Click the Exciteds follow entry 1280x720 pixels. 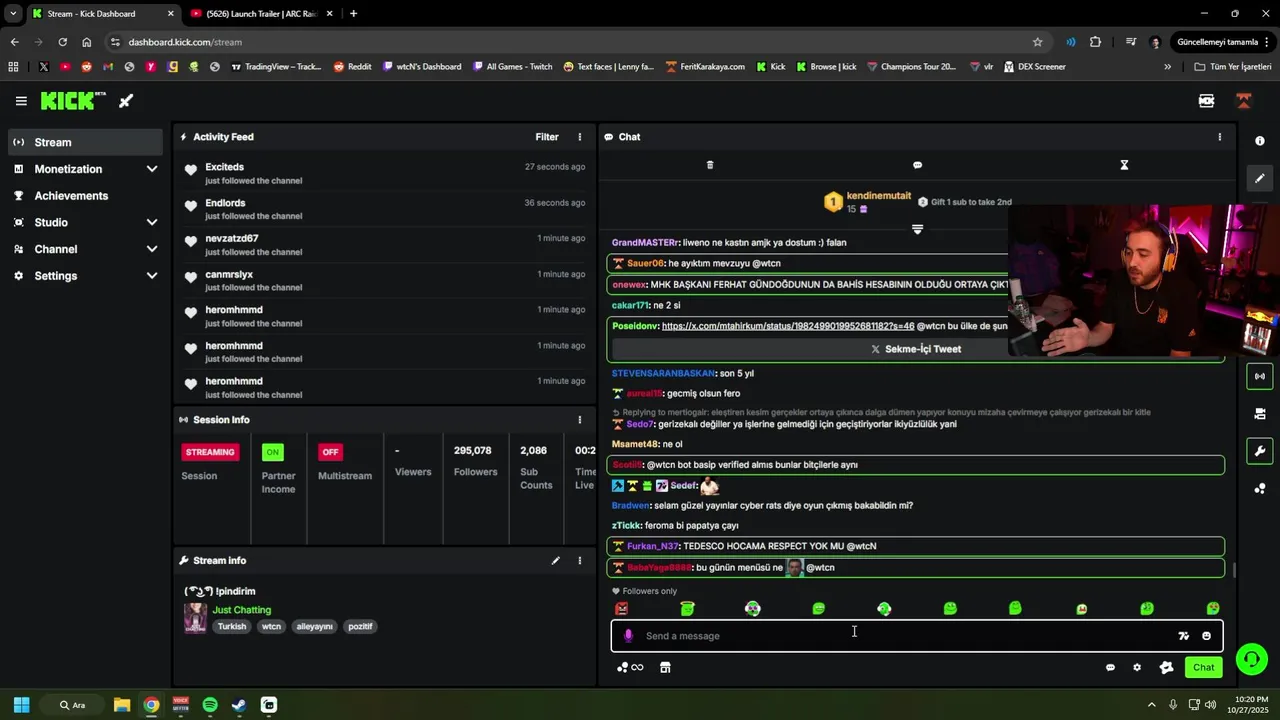click(x=385, y=174)
